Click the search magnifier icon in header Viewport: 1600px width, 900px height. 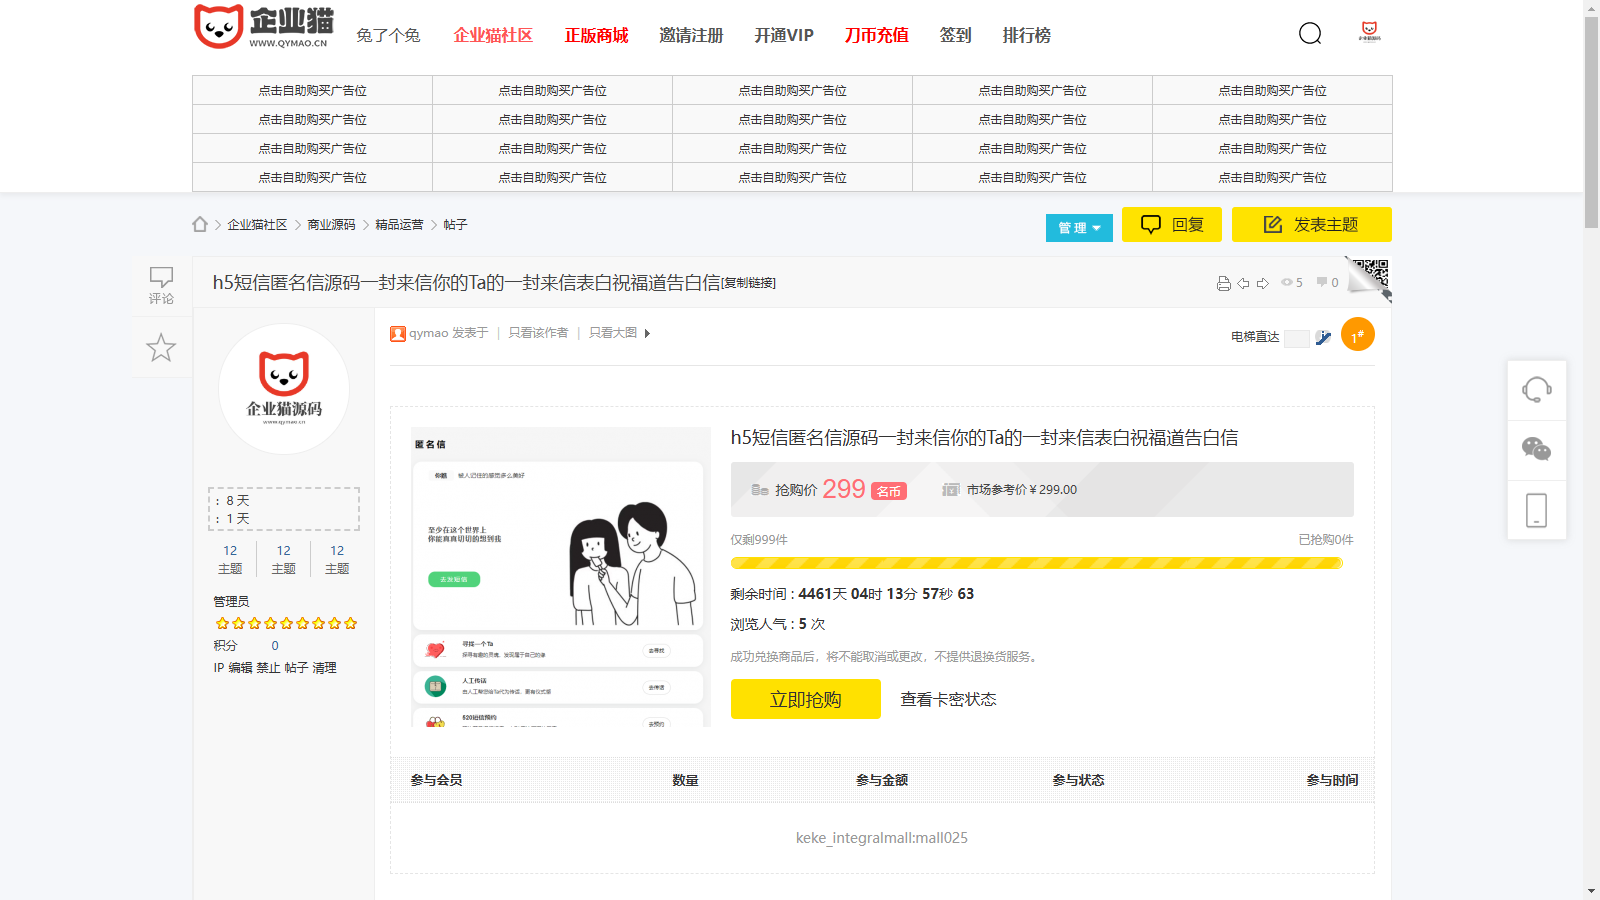coord(1310,34)
